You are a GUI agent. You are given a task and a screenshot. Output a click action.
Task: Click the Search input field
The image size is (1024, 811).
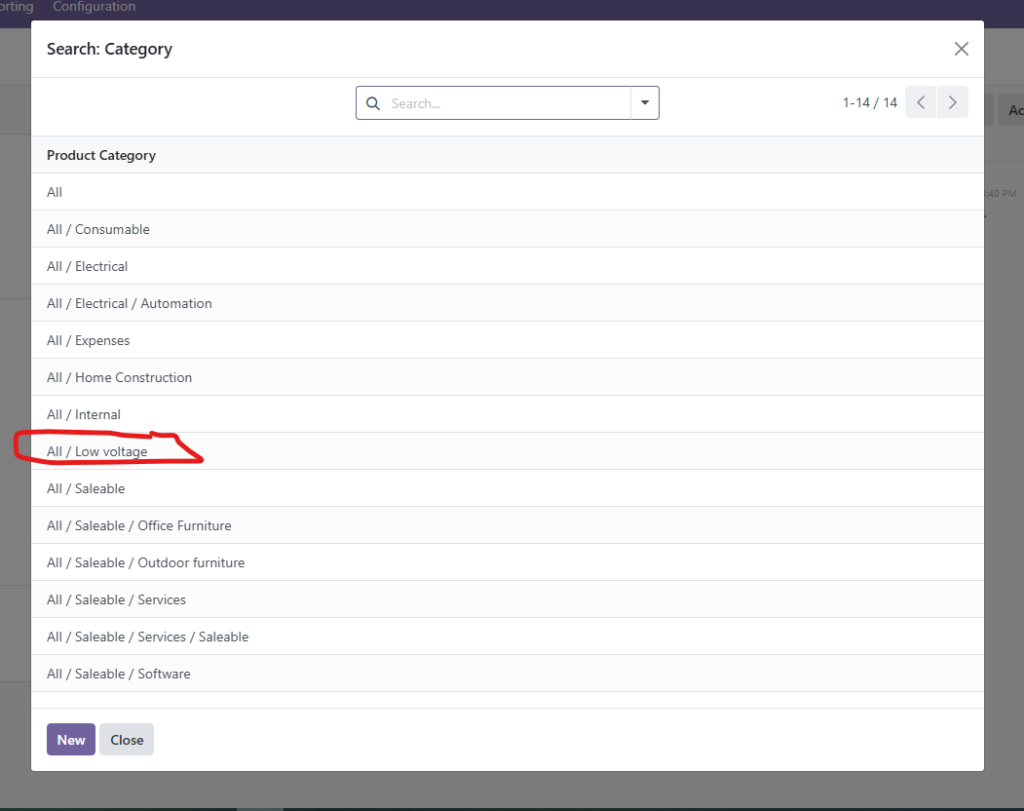[x=505, y=103]
